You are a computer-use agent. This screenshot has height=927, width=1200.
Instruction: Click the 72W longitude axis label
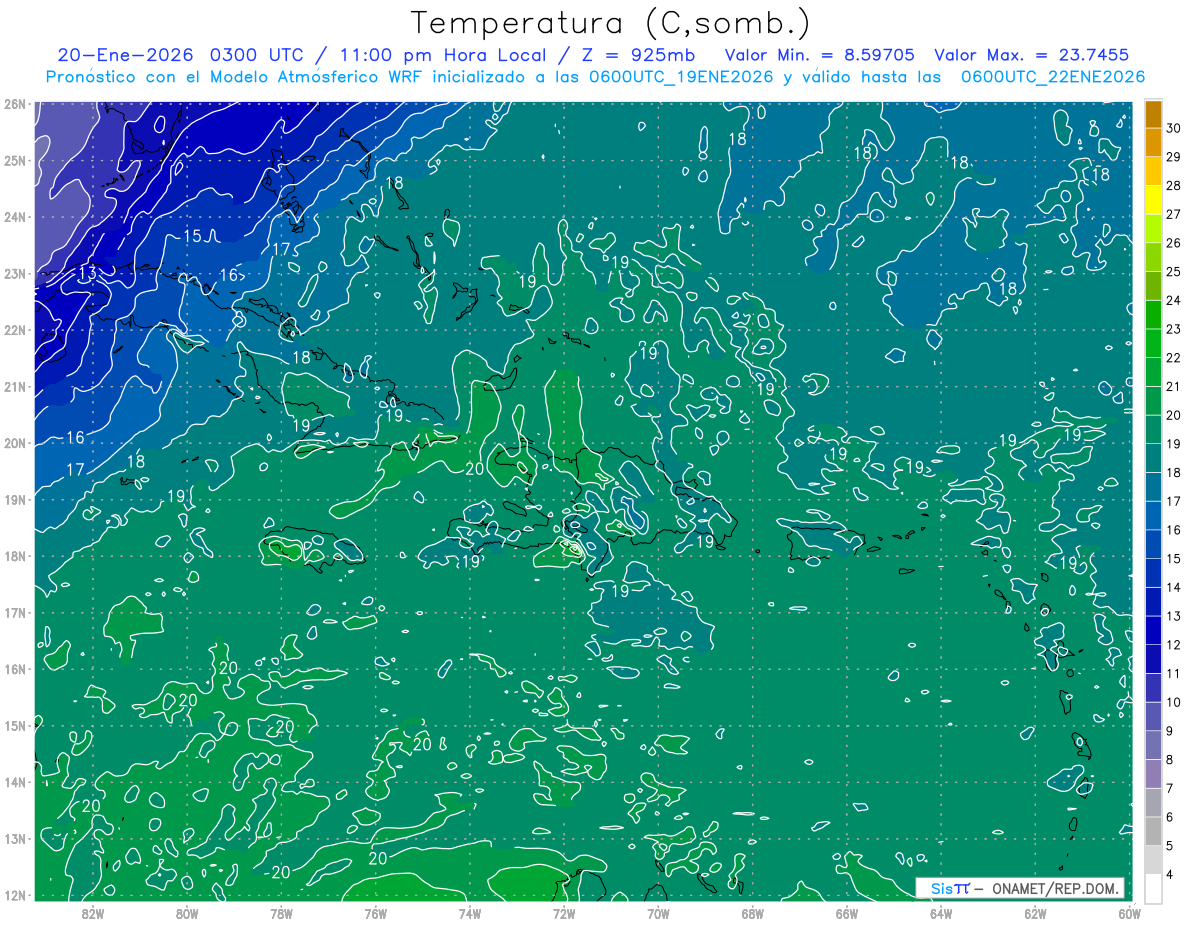click(563, 913)
